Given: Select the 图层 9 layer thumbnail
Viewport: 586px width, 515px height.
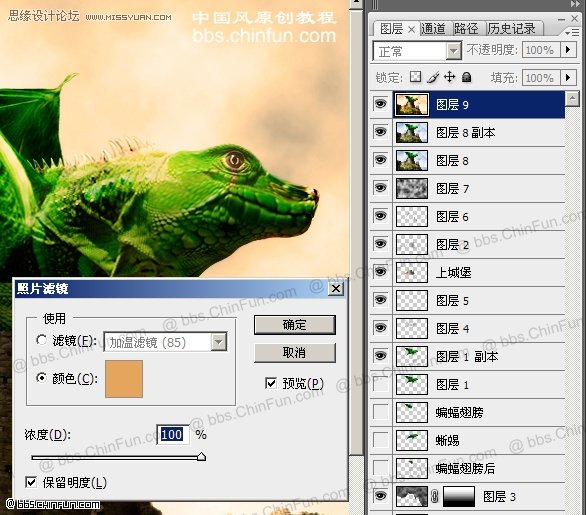Looking at the screenshot, I should 411,105.
